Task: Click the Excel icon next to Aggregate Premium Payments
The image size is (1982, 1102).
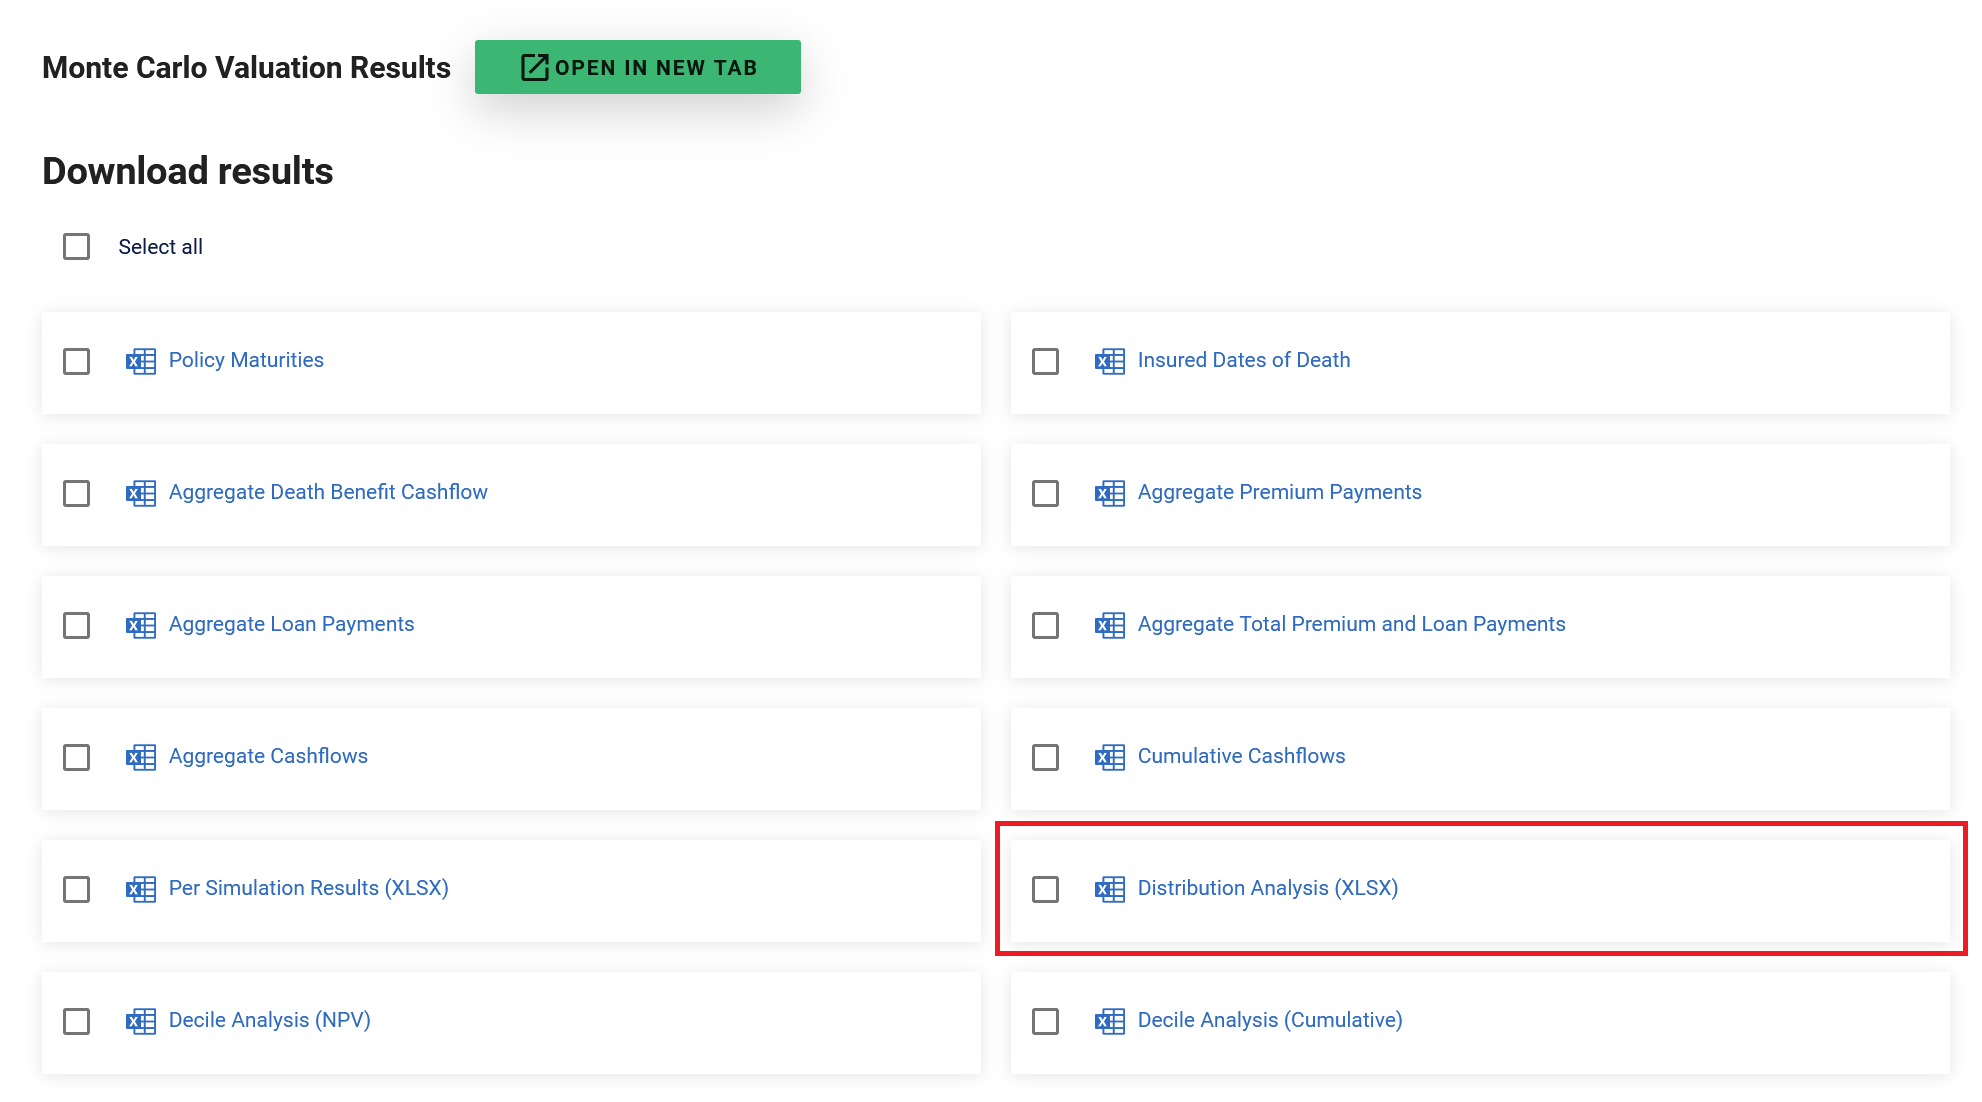Action: click(1109, 493)
